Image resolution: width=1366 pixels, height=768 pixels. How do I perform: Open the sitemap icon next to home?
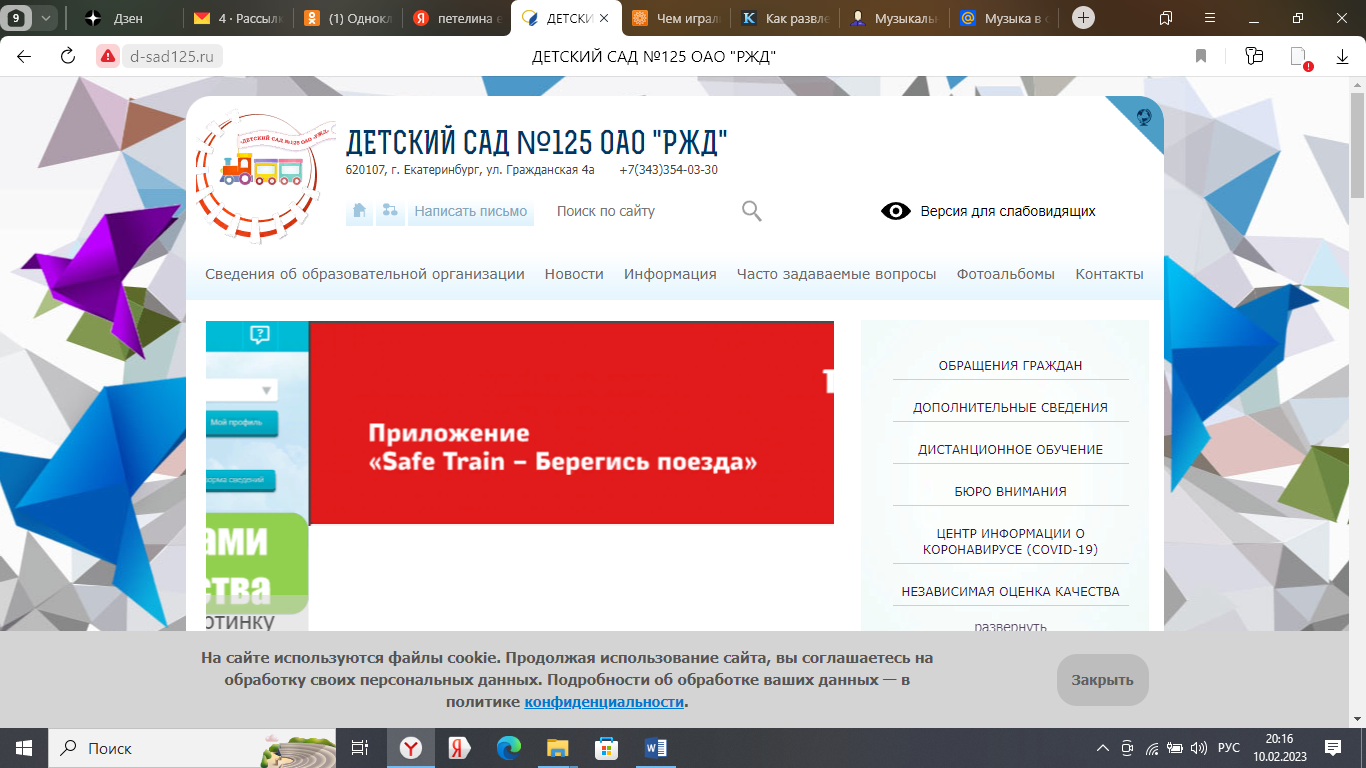[390, 211]
